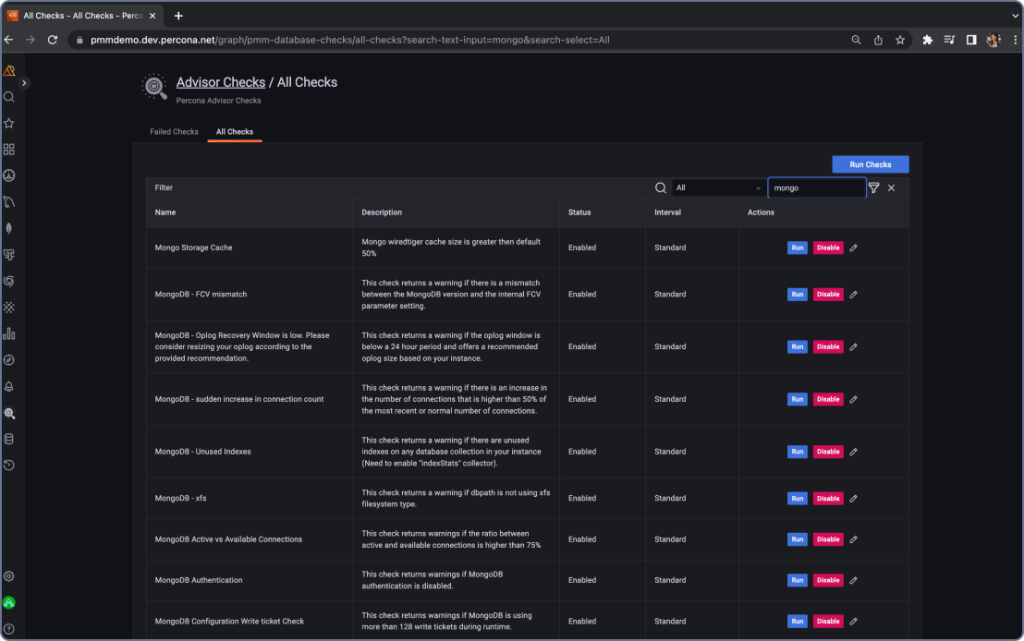This screenshot has height=641, width=1024.
Task: Edit the MongoDB - FCV mismatch check
Action: click(854, 294)
